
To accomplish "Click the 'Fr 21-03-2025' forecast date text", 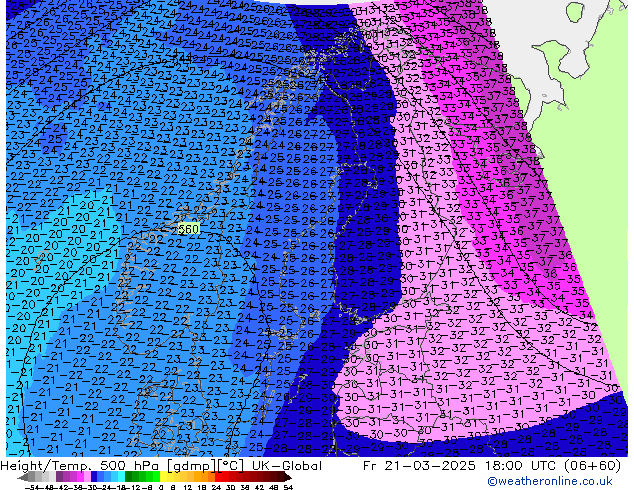I will [419, 466].
